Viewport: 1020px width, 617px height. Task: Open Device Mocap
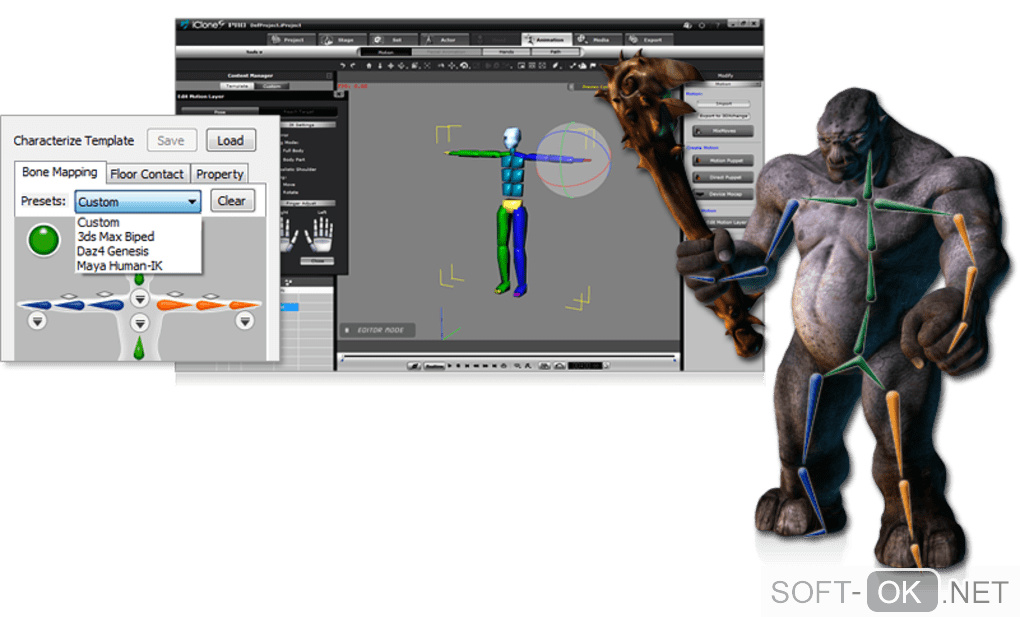tap(723, 194)
